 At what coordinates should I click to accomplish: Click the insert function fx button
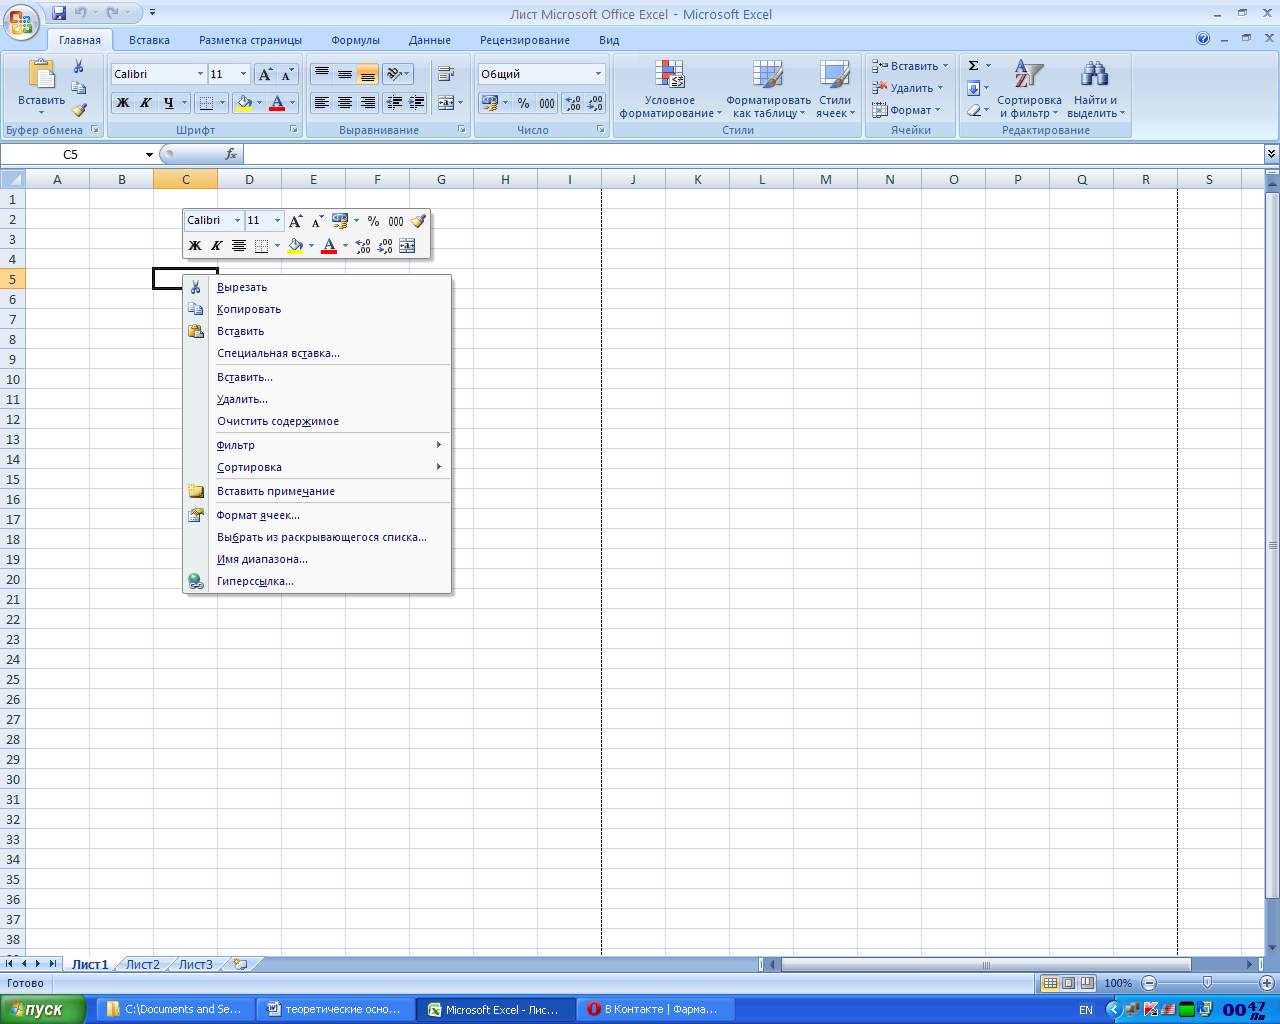pos(231,154)
